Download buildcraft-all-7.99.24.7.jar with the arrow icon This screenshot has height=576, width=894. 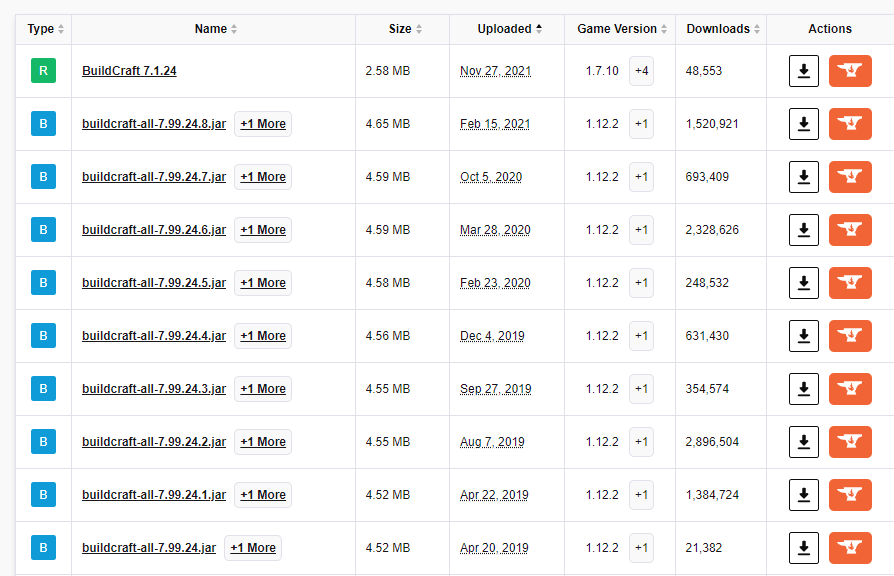click(803, 177)
